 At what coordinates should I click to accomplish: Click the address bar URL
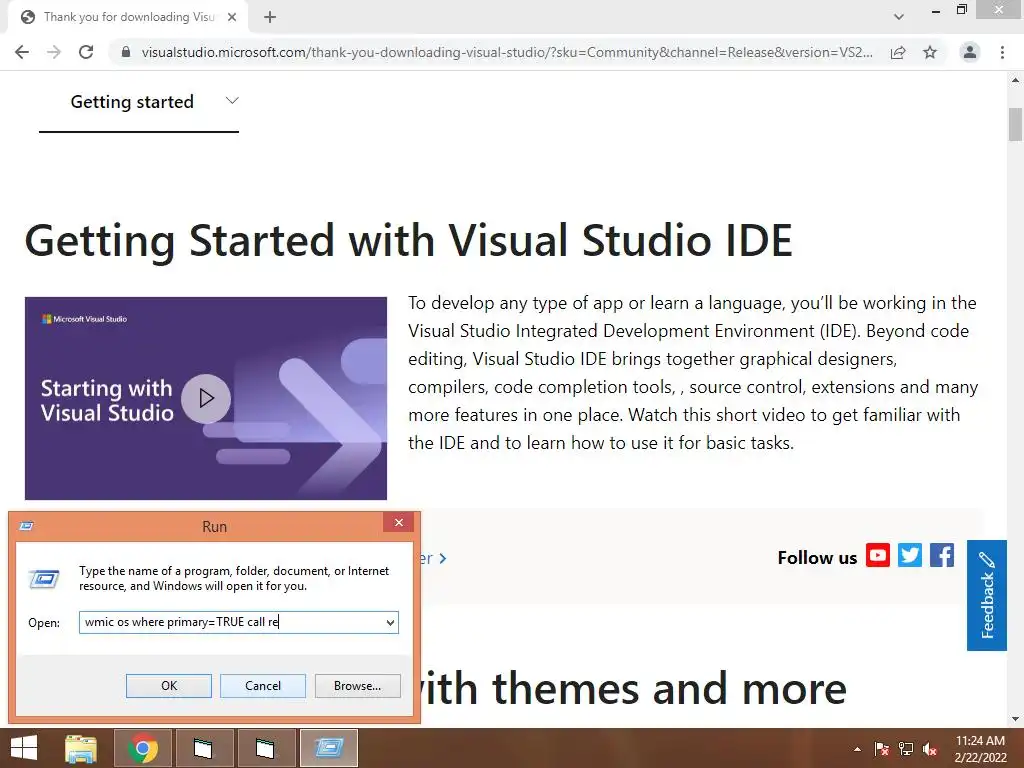click(507, 52)
